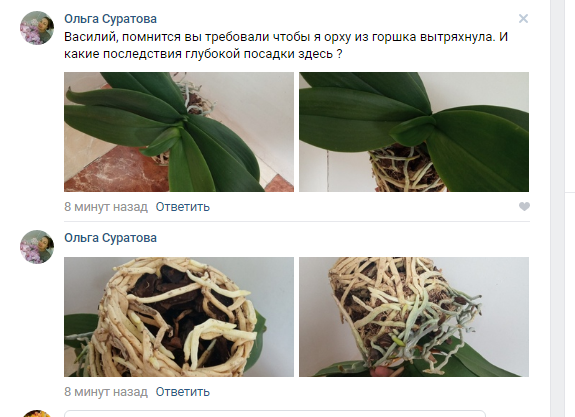Image resolution: width=575 pixels, height=417 pixels.
Task: Like the first comment with the heart icon
Action: (524, 206)
